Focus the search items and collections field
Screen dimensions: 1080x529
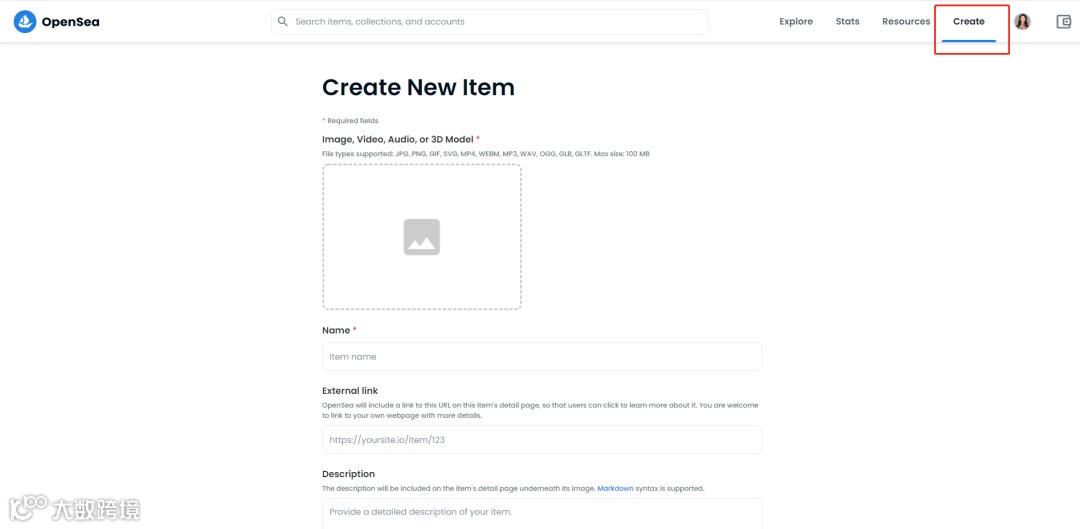[x=490, y=21]
